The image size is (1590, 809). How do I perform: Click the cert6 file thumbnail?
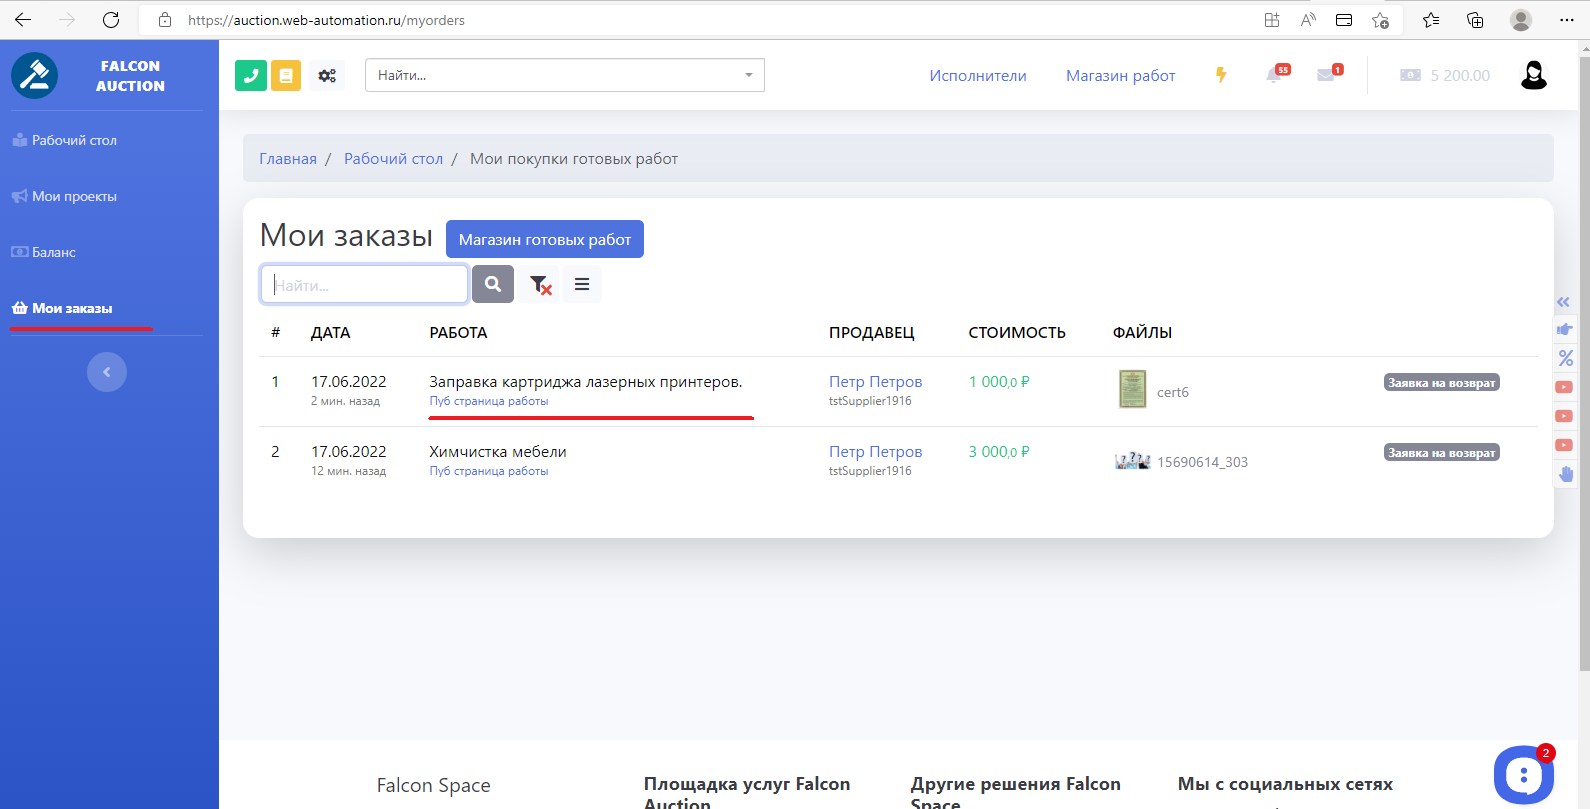point(1132,389)
